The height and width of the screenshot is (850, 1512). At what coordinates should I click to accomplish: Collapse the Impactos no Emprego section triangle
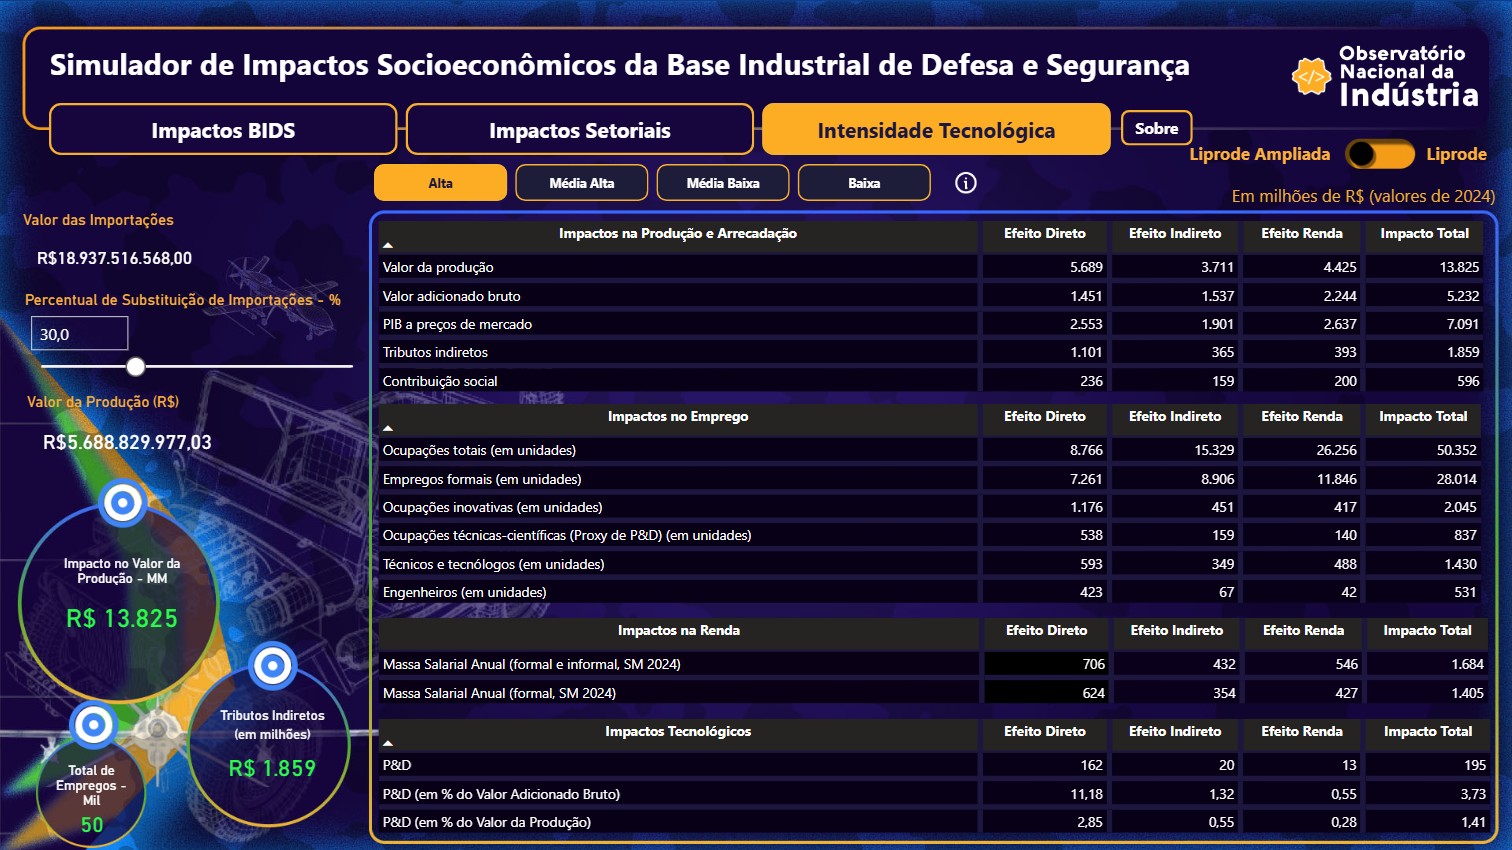click(388, 428)
